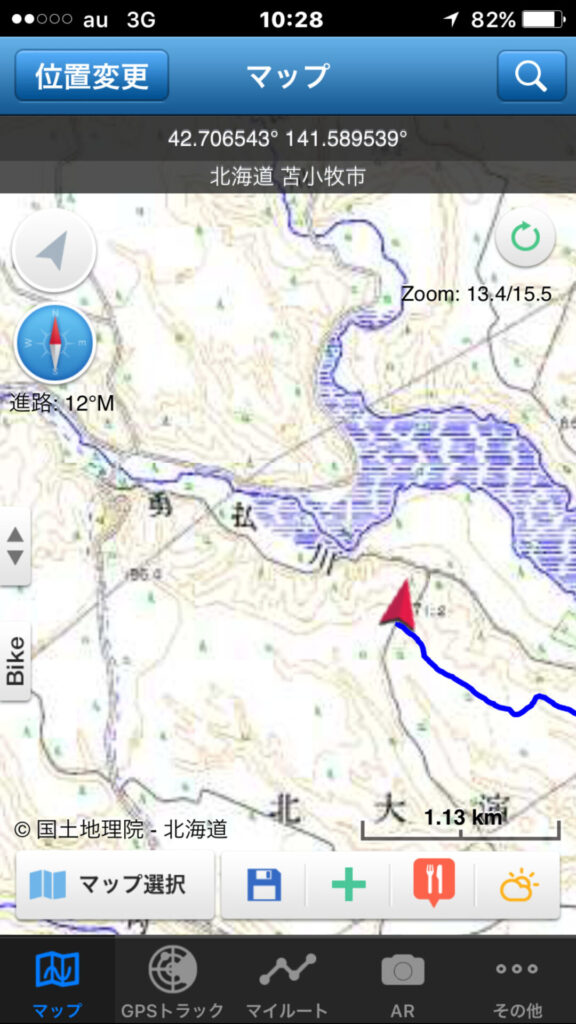Save with the floppy disk icon
Viewport: 576px width, 1024px height.
[264, 886]
